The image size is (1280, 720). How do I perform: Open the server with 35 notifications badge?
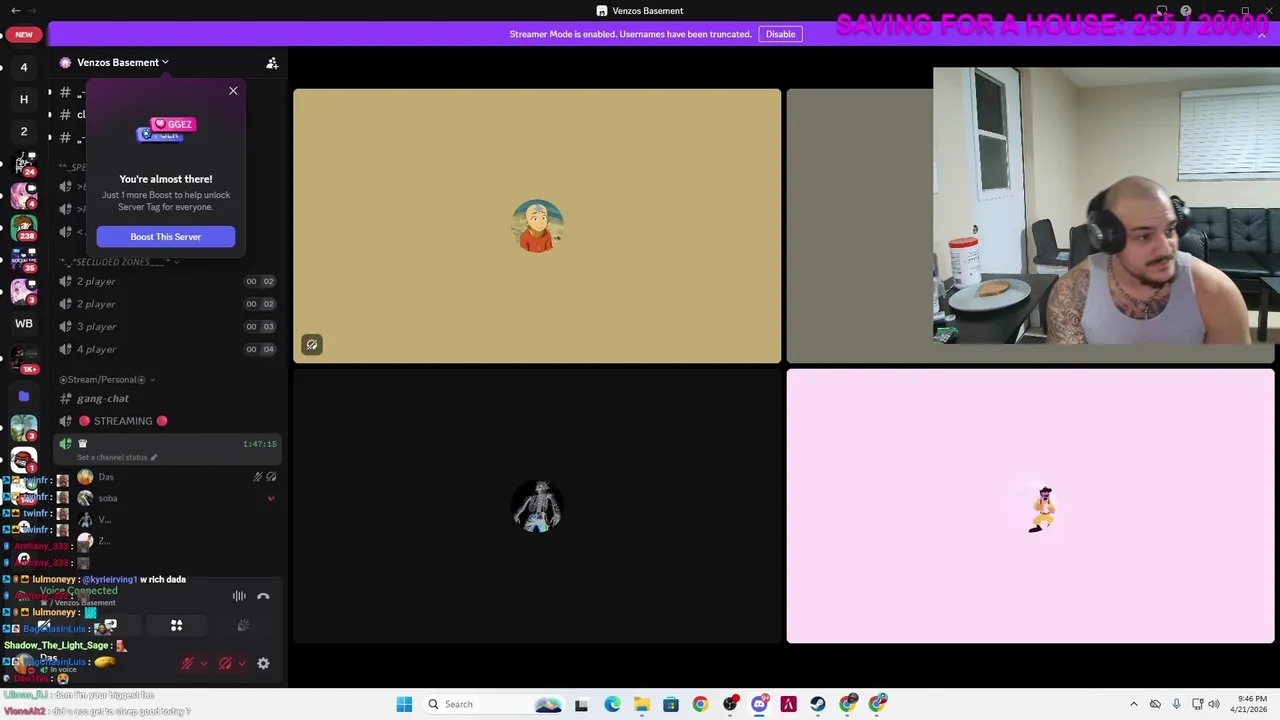coord(24,259)
